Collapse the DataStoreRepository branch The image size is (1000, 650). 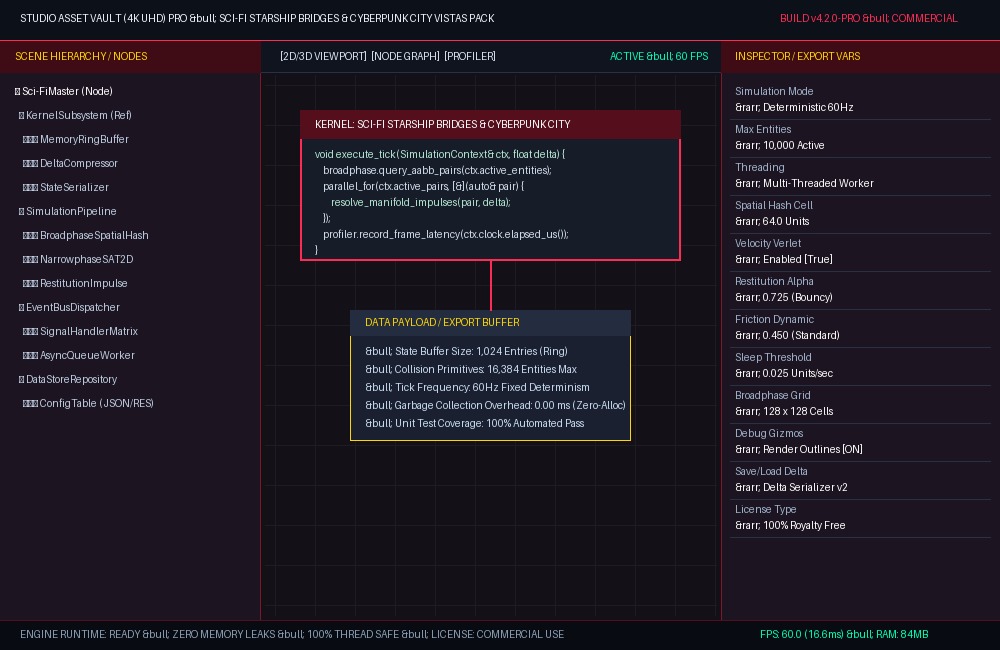tap(21, 380)
